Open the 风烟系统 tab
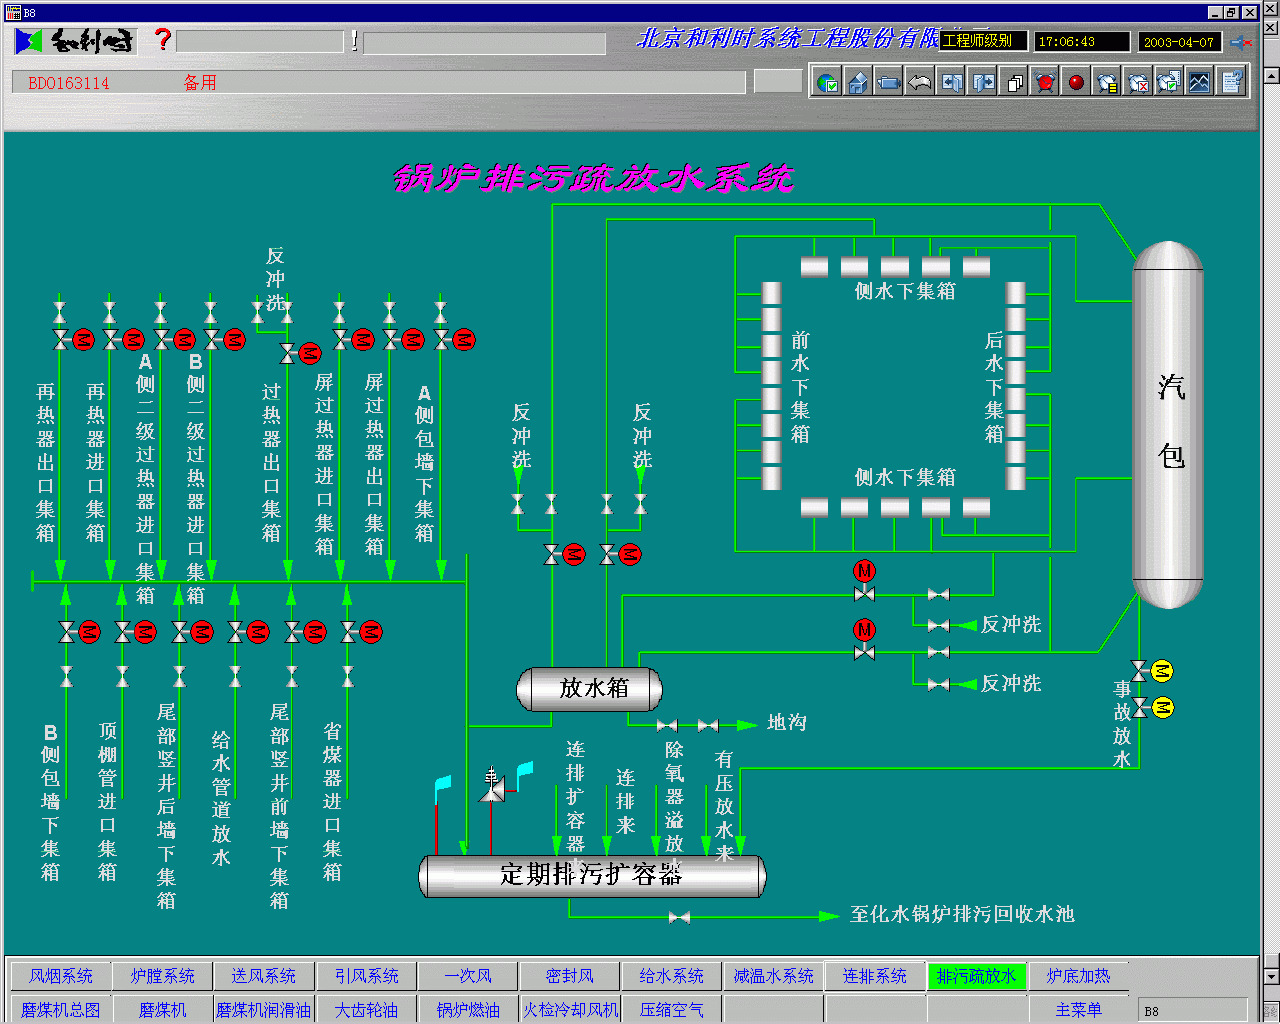The width and height of the screenshot is (1280, 1024). pyautogui.click(x=61, y=976)
